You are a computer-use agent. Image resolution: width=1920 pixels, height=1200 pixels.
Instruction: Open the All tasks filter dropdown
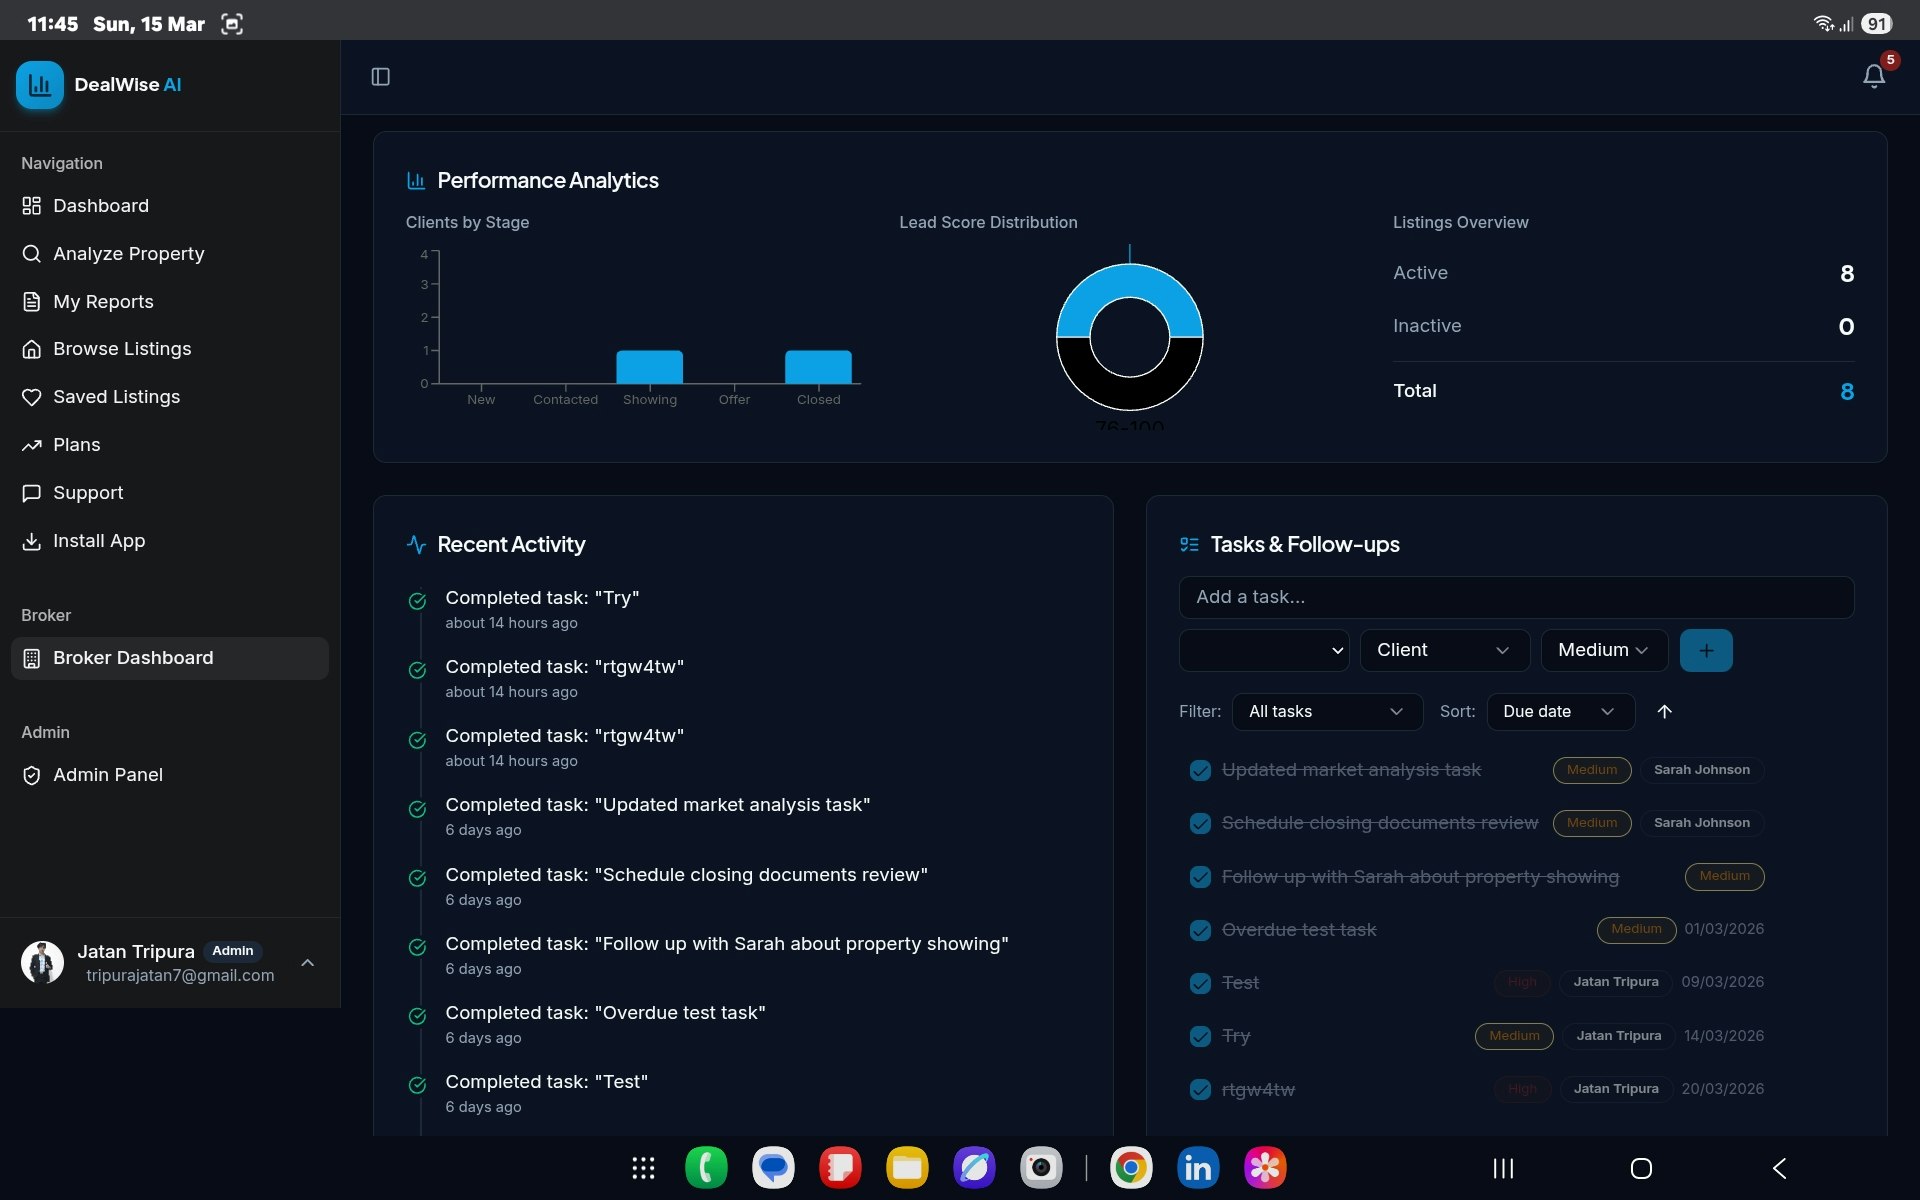pyautogui.click(x=1327, y=711)
